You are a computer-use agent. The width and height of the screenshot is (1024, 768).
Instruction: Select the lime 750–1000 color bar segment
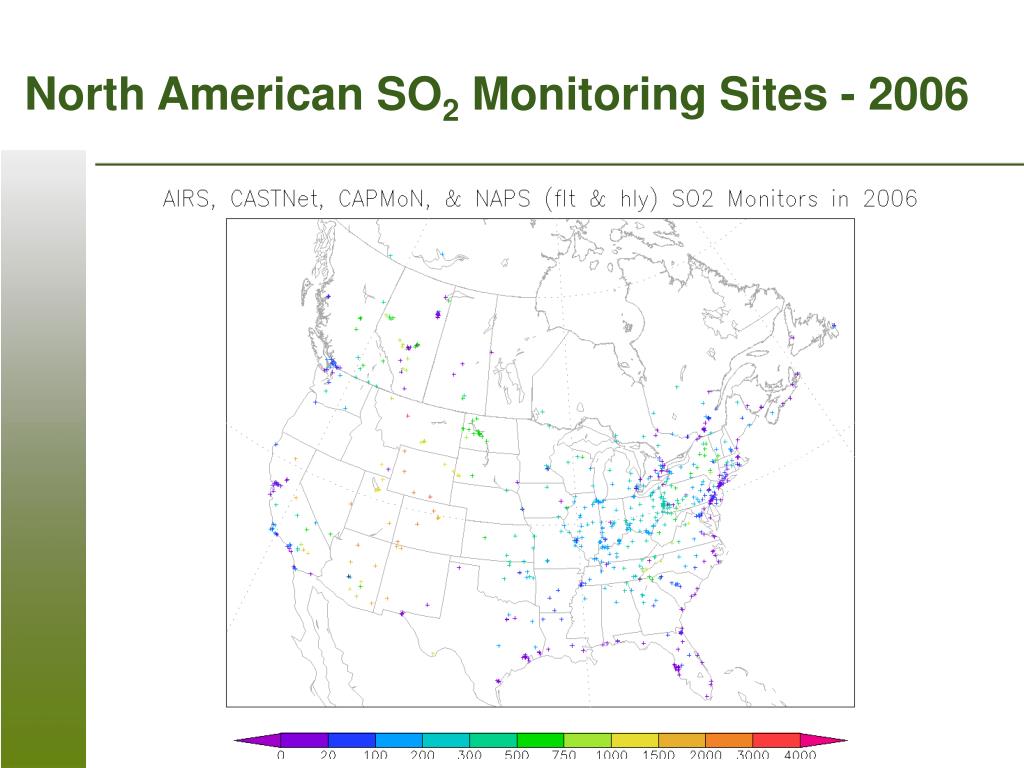tap(588, 740)
